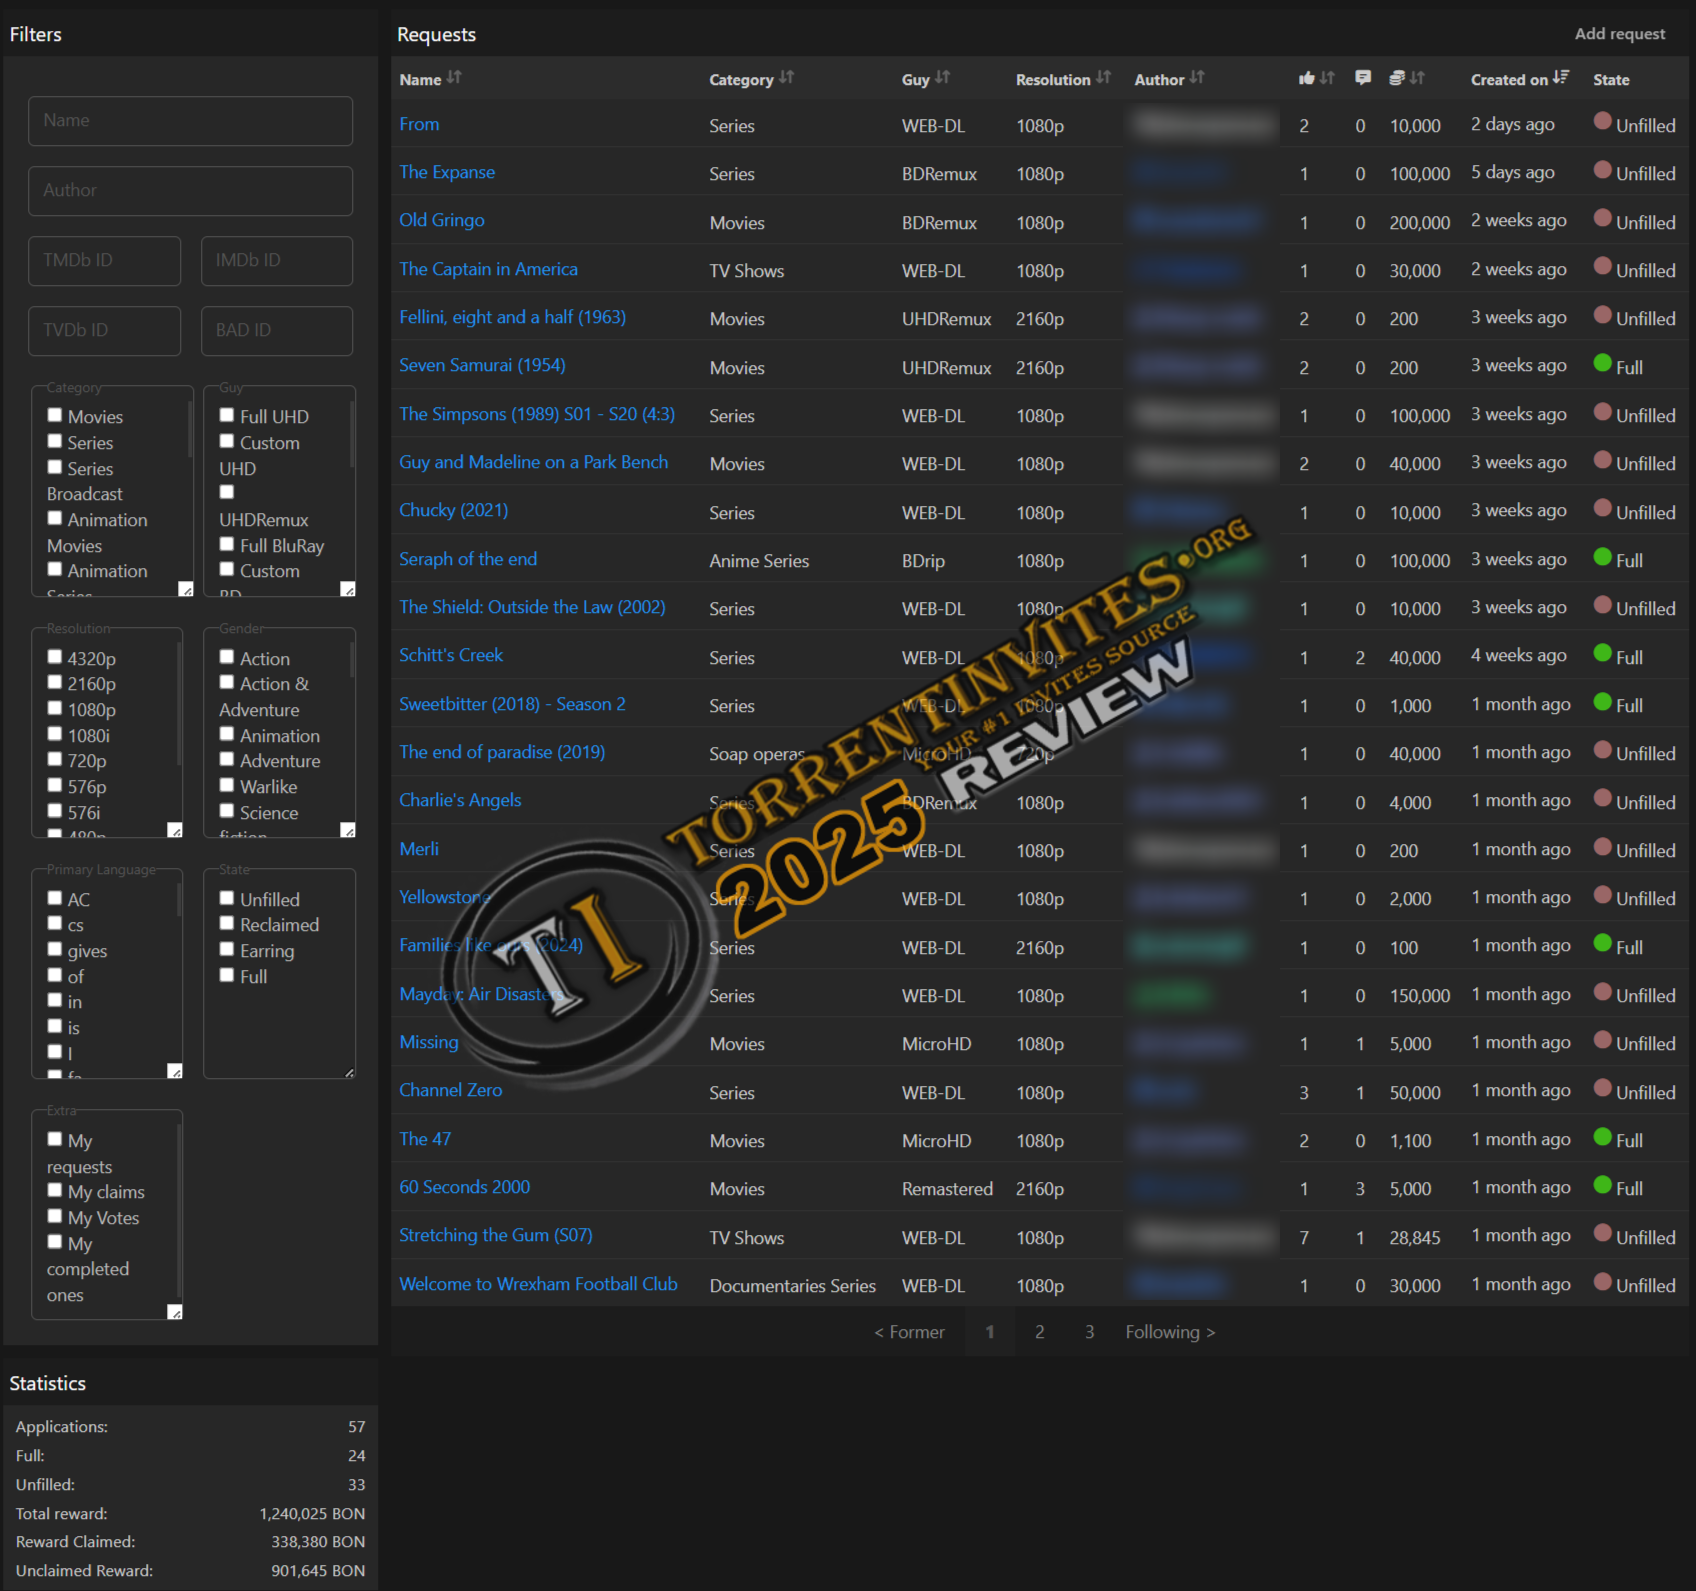Click the Category list scrollbar
The image size is (1696, 1591).
(190, 430)
